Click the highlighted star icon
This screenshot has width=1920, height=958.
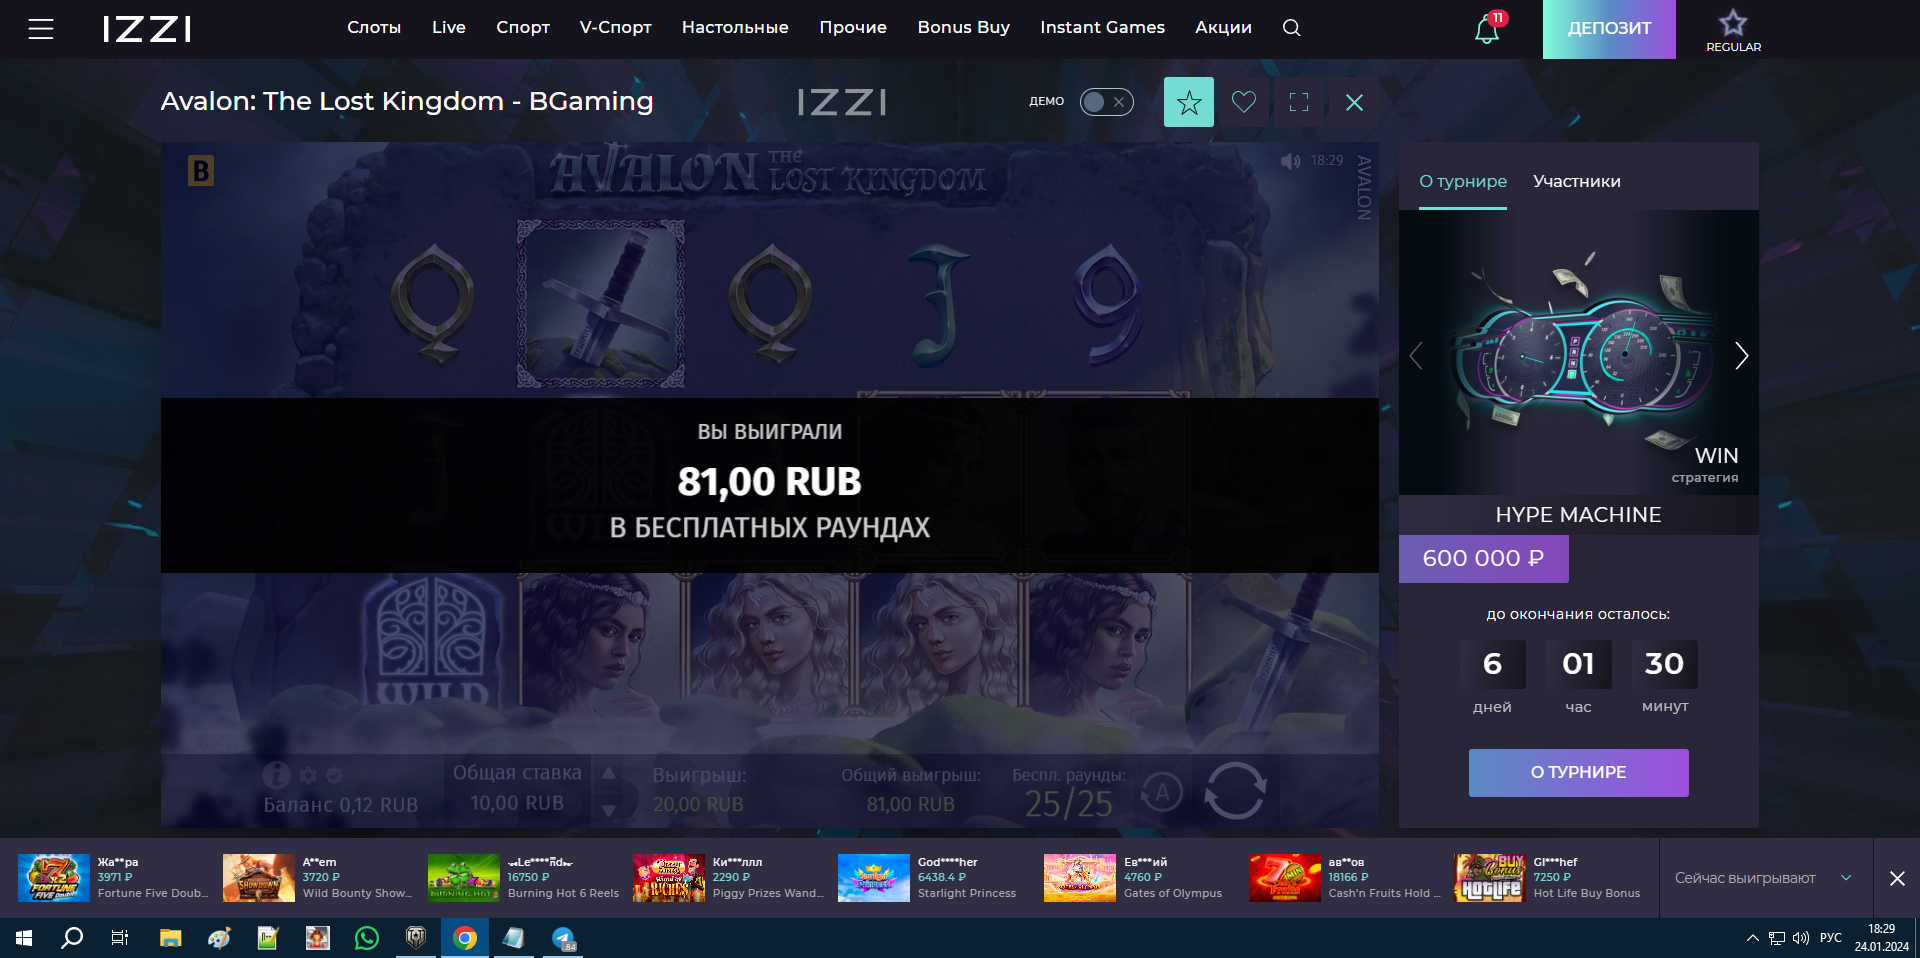(1189, 102)
